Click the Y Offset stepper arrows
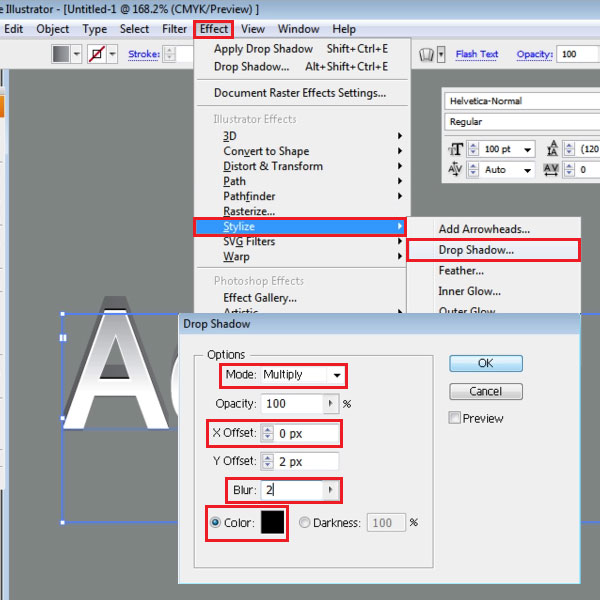Image resolution: width=600 pixels, height=600 pixels. click(x=267, y=461)
